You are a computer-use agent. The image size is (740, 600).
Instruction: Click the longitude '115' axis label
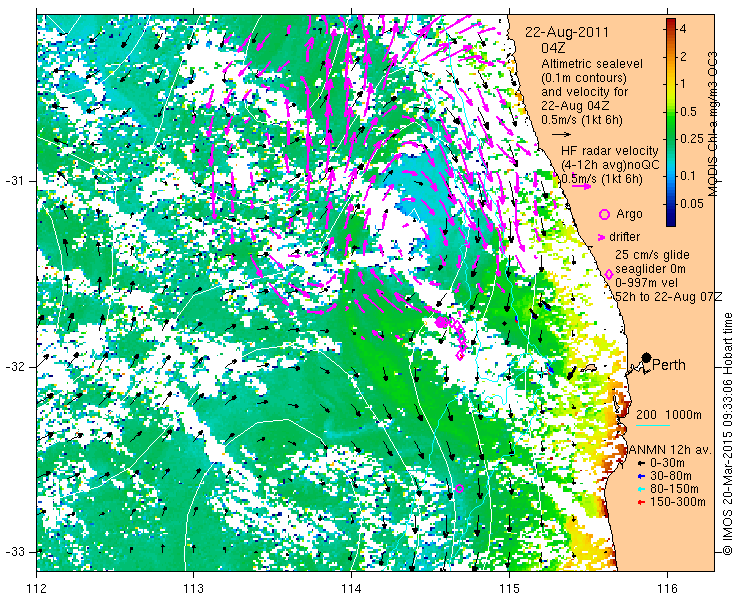tap(509, 588)
